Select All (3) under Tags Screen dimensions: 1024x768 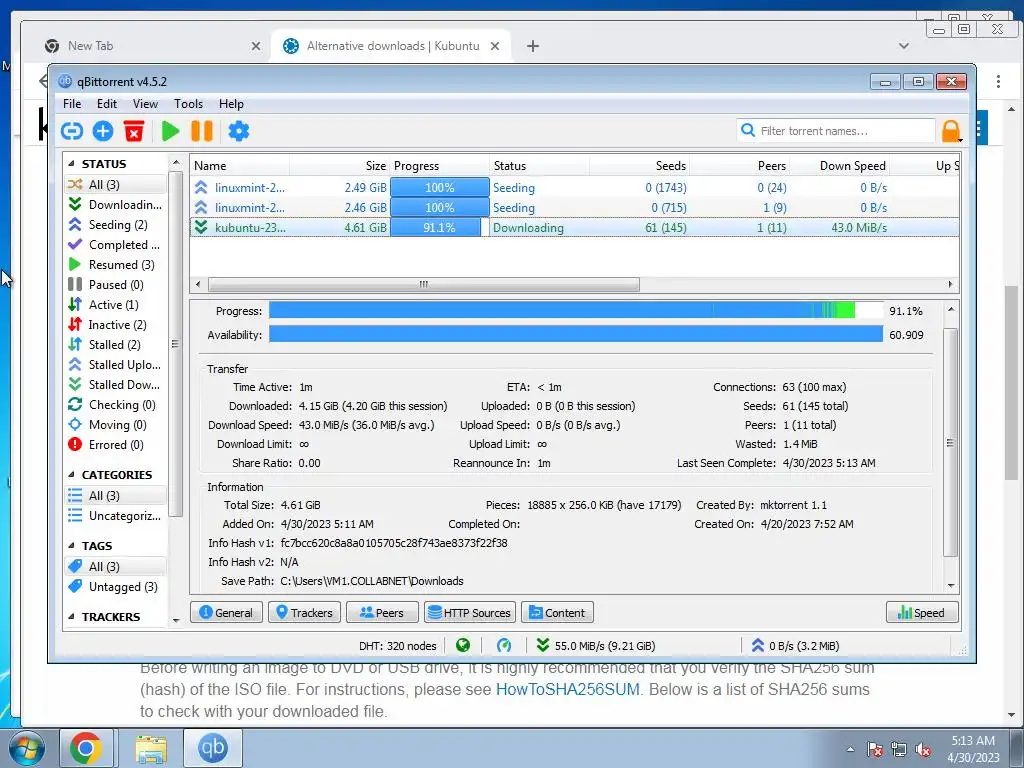point(116,567)
